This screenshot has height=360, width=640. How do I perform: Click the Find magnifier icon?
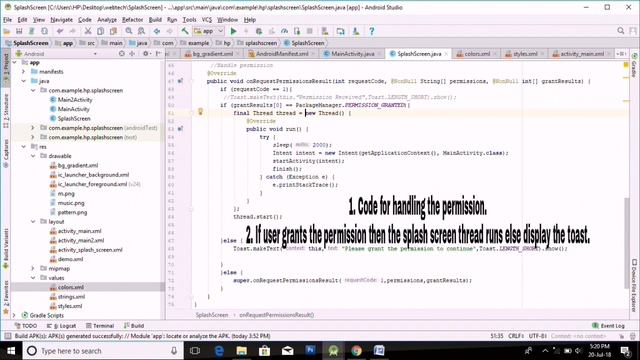[x=129, y=31]
